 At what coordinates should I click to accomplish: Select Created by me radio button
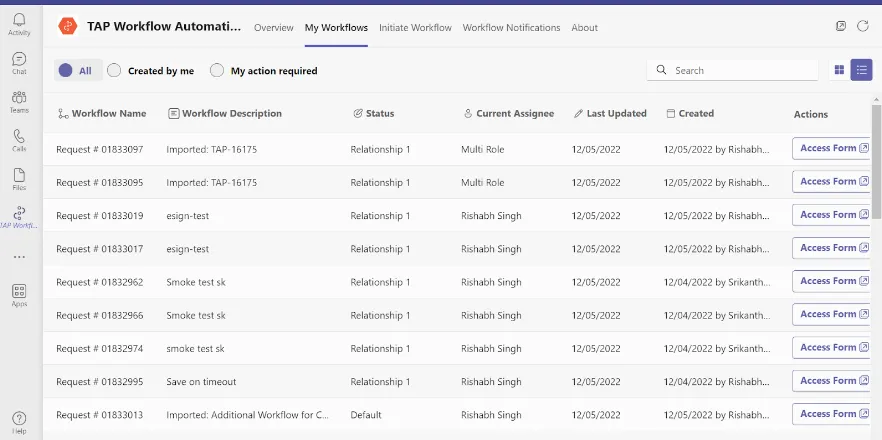click(114, 70)
